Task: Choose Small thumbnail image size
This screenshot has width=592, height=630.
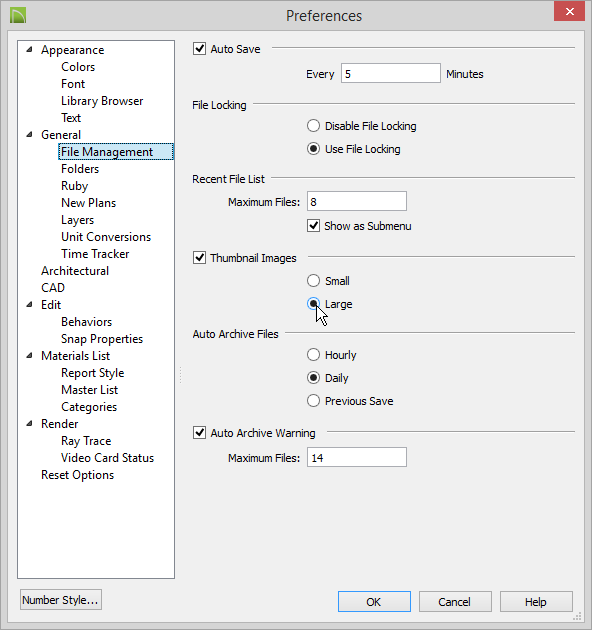Action: 313,280
